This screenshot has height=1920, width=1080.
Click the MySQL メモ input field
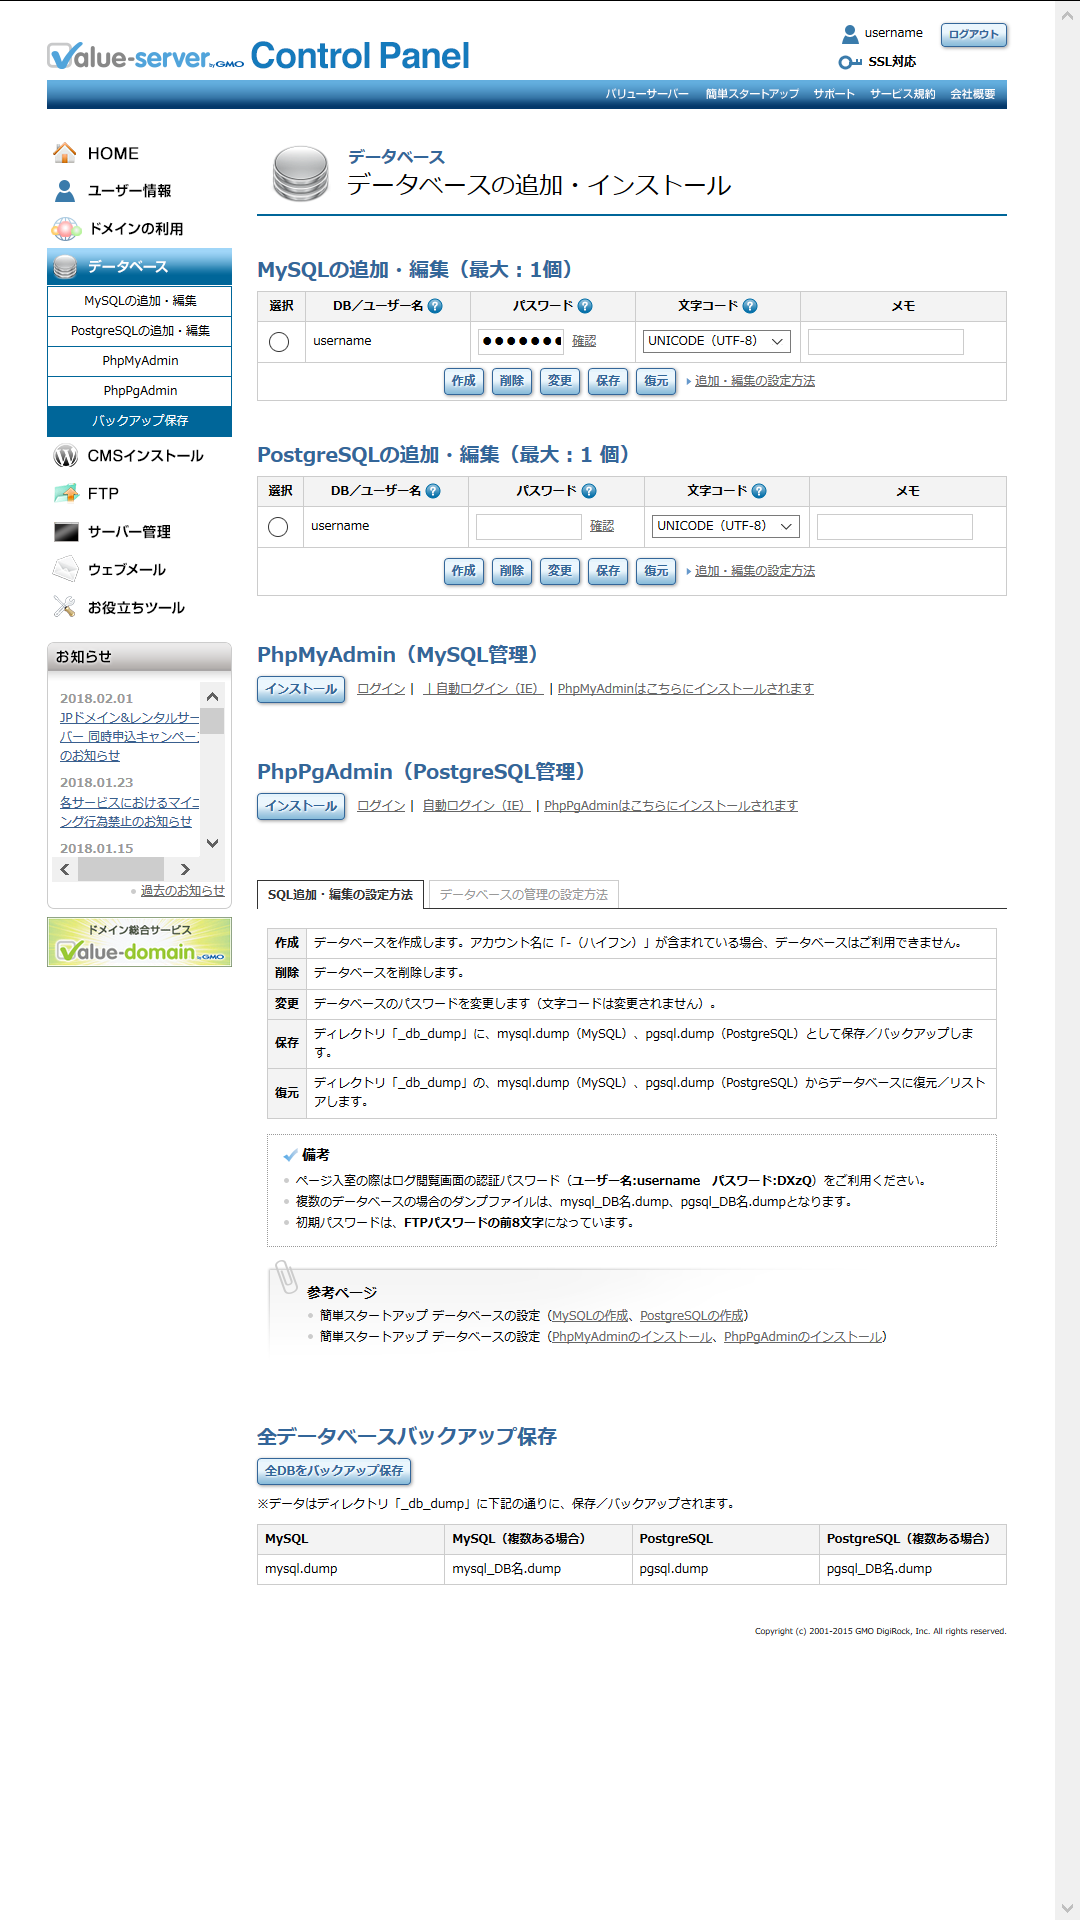[x=885, y=342]
